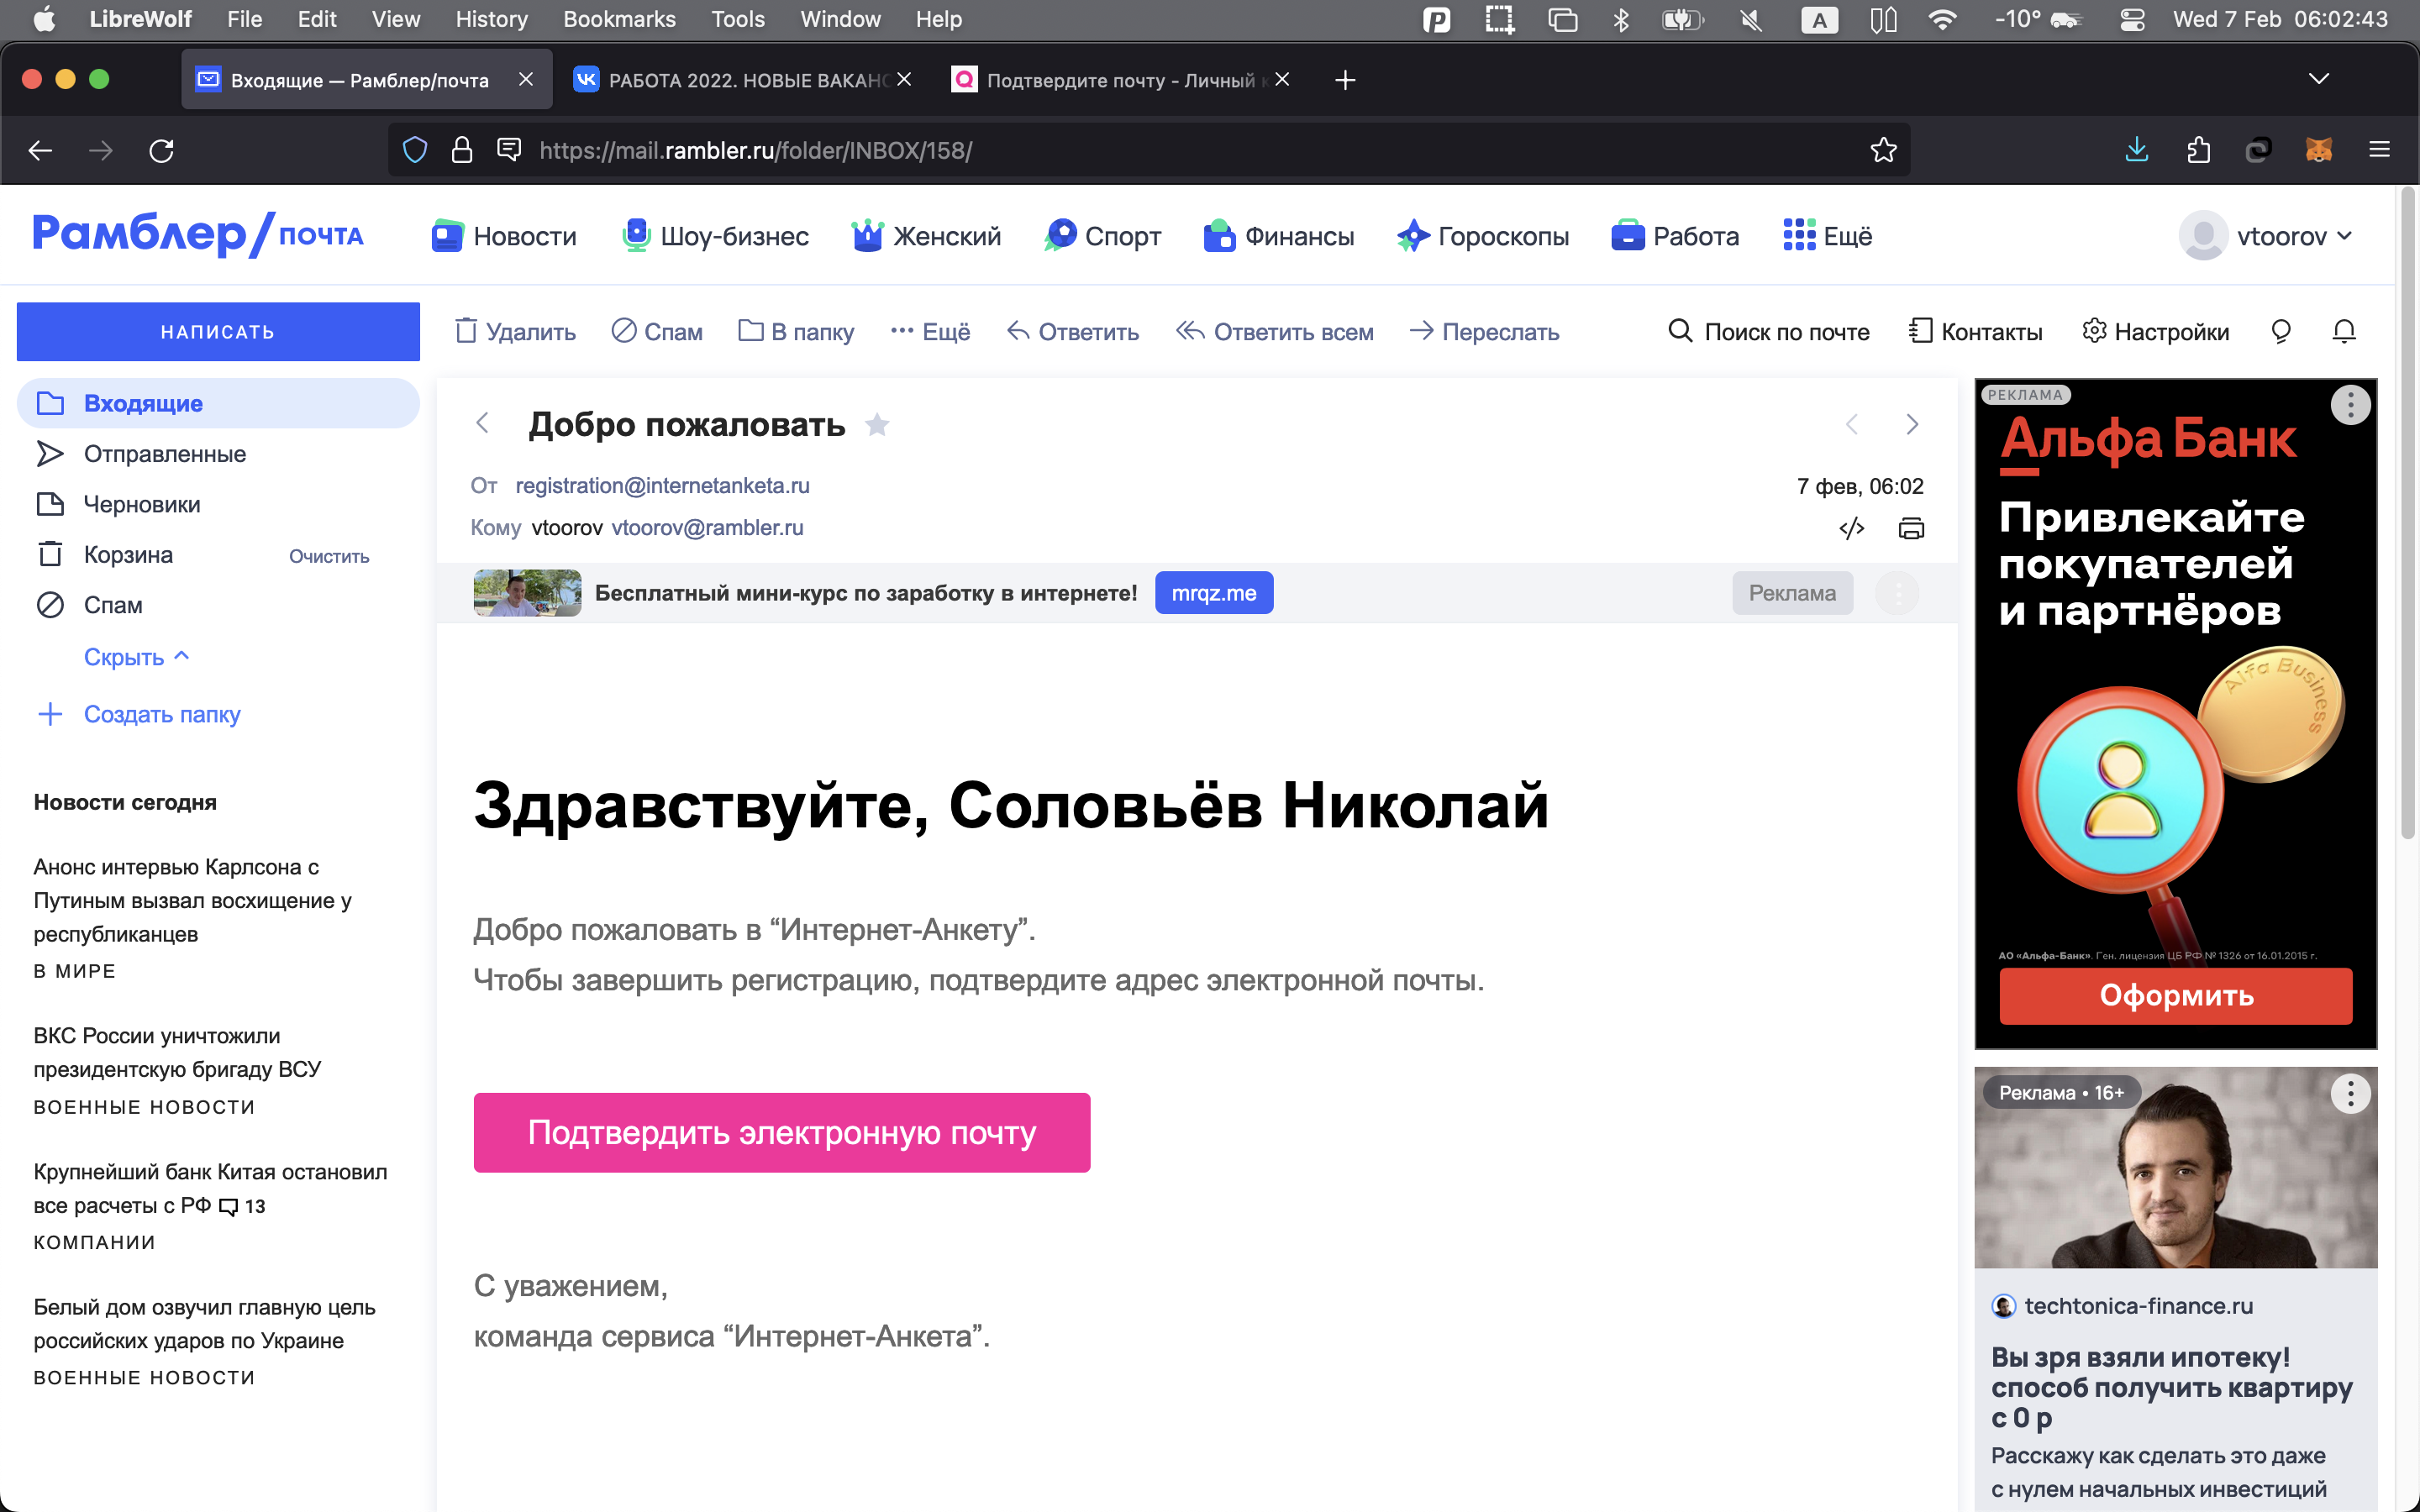Click the НАПИСАТЬ compose button

pyautogui.click(x=218, y=331)
